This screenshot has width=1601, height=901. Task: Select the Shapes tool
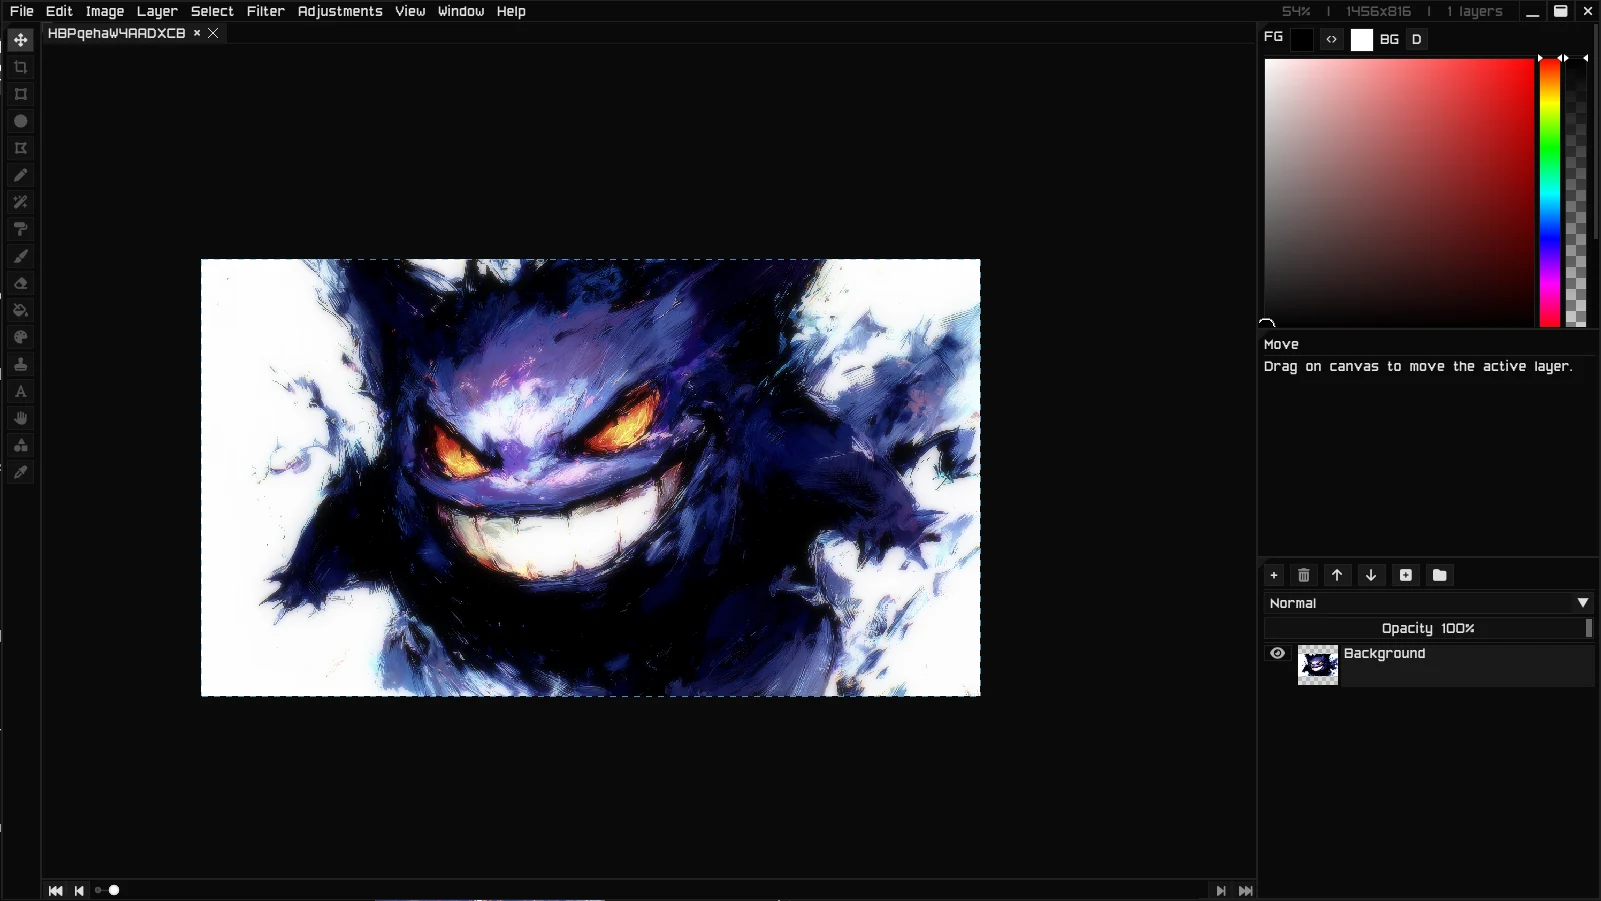click(x=21, y=445)
